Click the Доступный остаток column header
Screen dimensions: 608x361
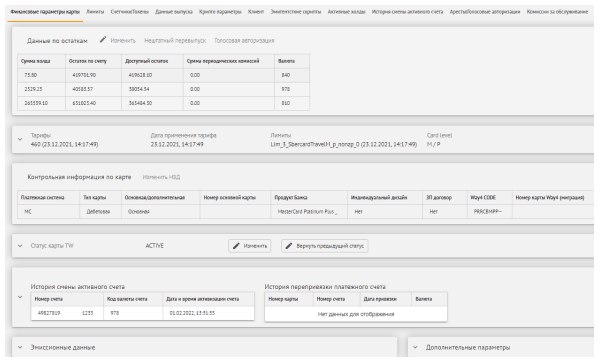click(x=152, y=61)
